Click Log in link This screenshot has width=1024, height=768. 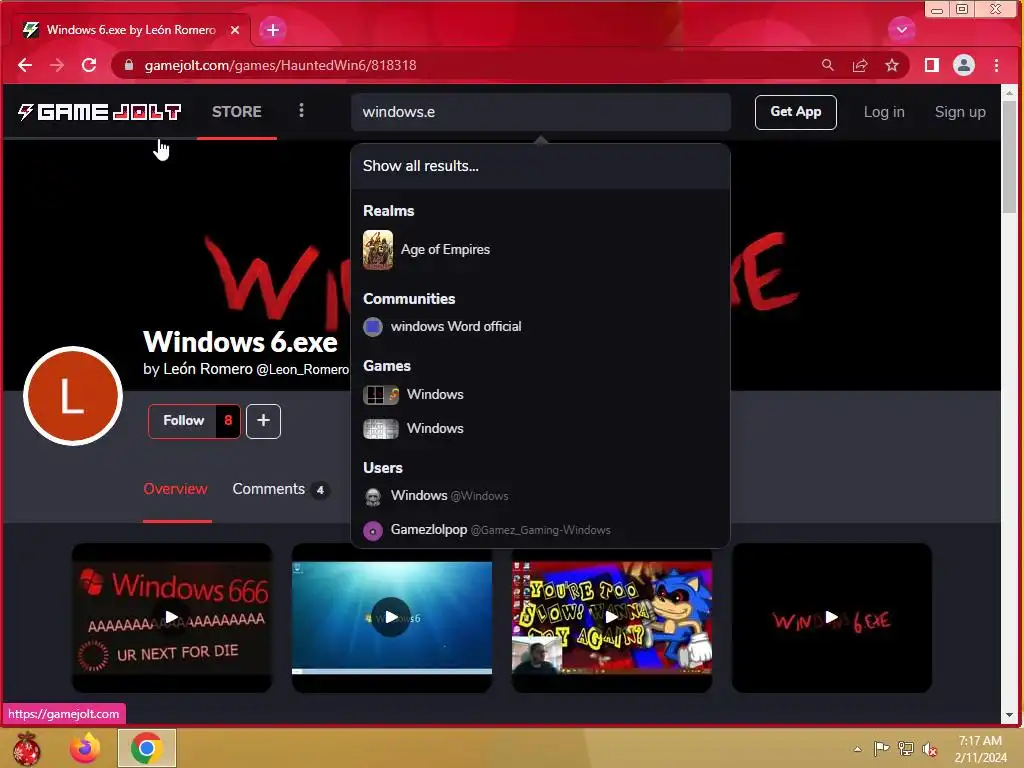pos(884,112)
